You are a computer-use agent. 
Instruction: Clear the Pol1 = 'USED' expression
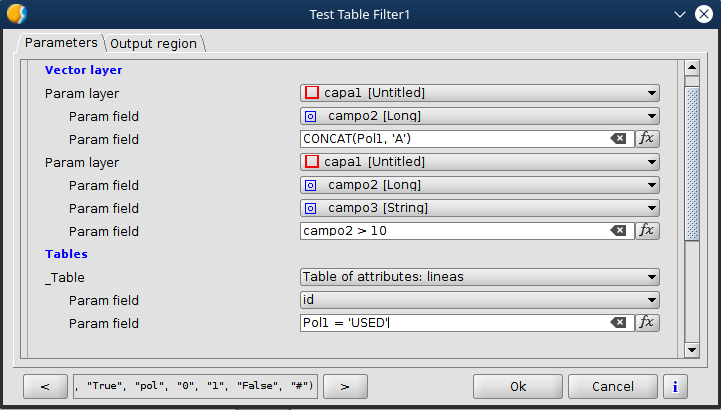[x=618, y=323]
